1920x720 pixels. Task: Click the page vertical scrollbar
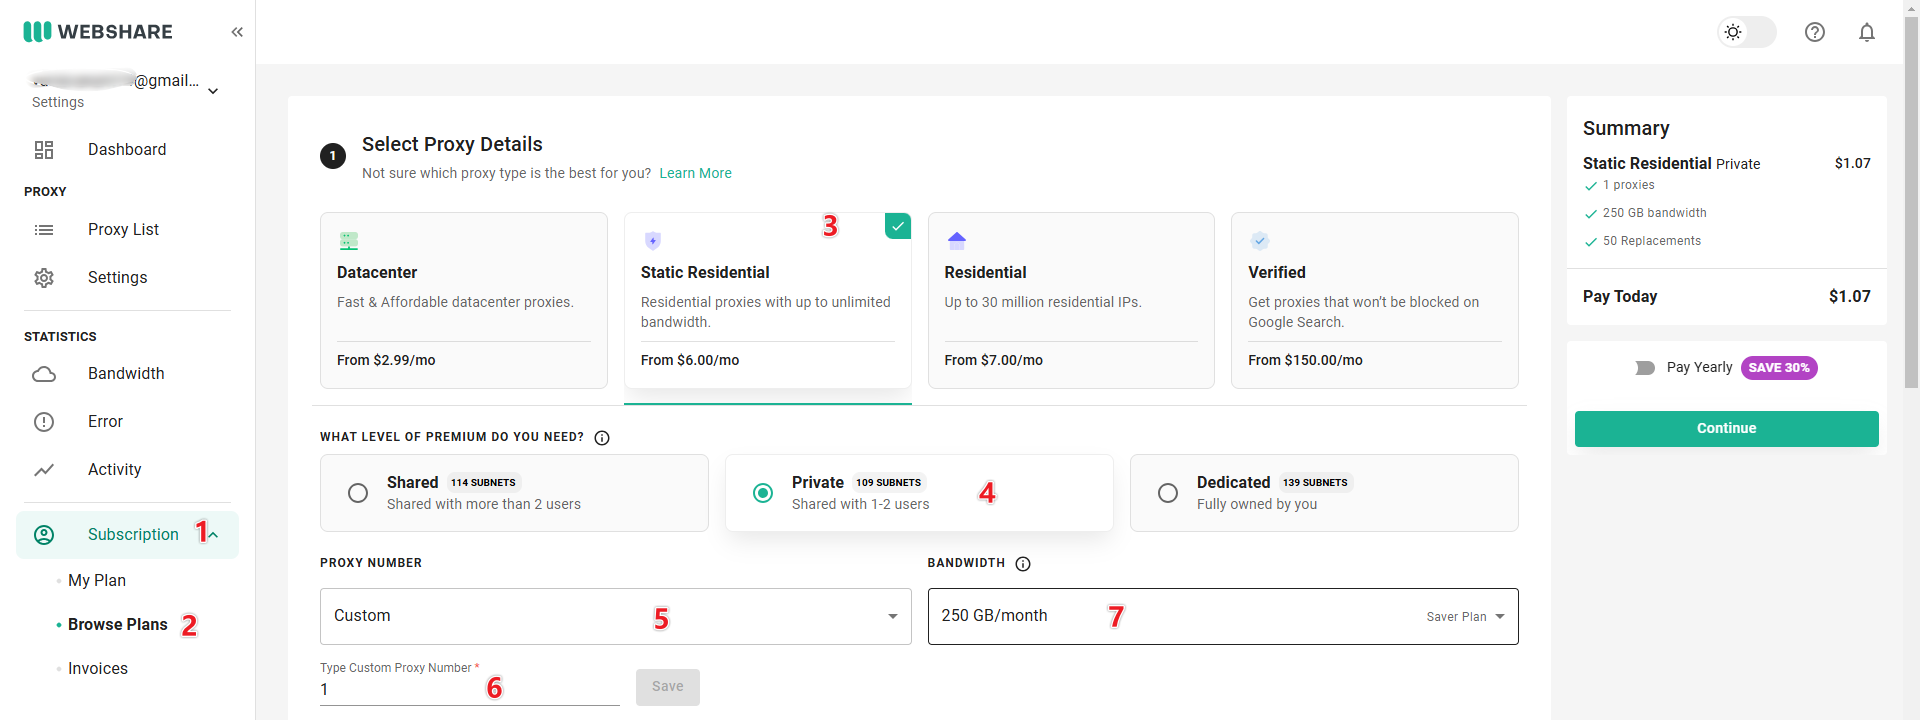pos(1911,200)
